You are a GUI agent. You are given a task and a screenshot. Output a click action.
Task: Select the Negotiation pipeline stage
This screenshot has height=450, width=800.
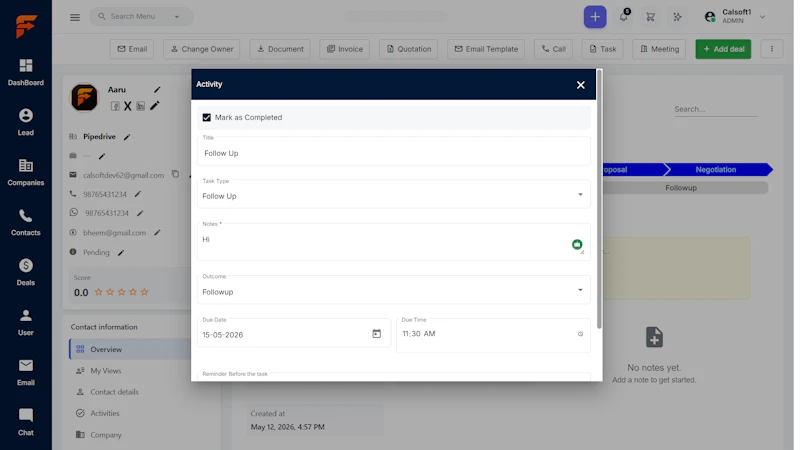click(715, 169)
